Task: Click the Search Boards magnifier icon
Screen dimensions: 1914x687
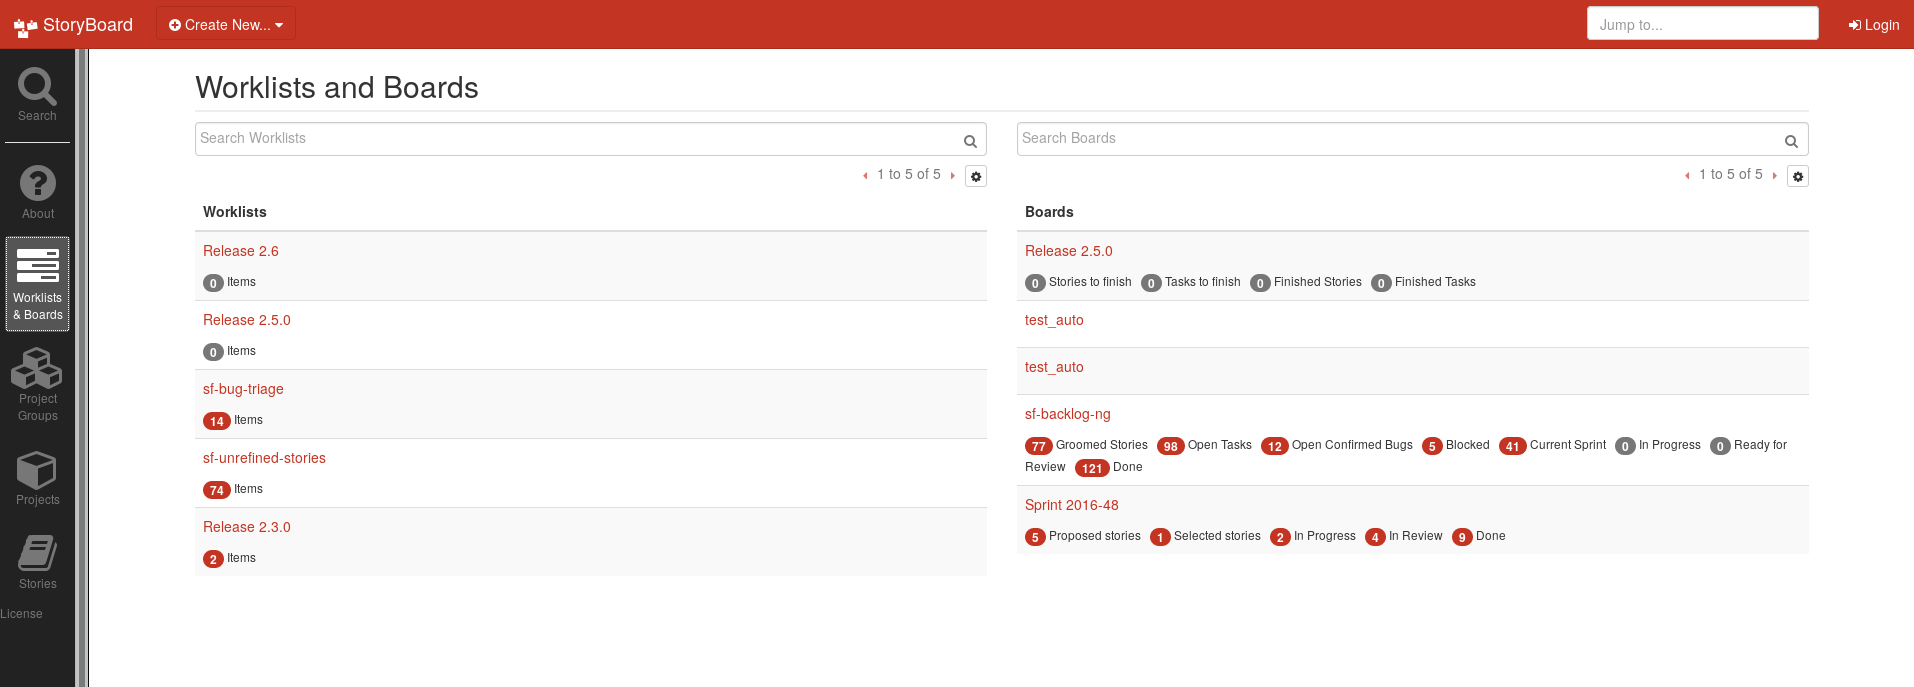Action: (1791, 141)
